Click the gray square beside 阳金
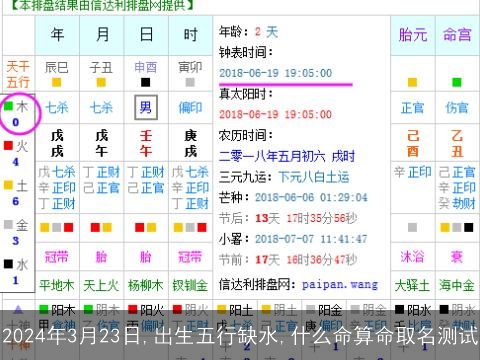 point(311,310)
